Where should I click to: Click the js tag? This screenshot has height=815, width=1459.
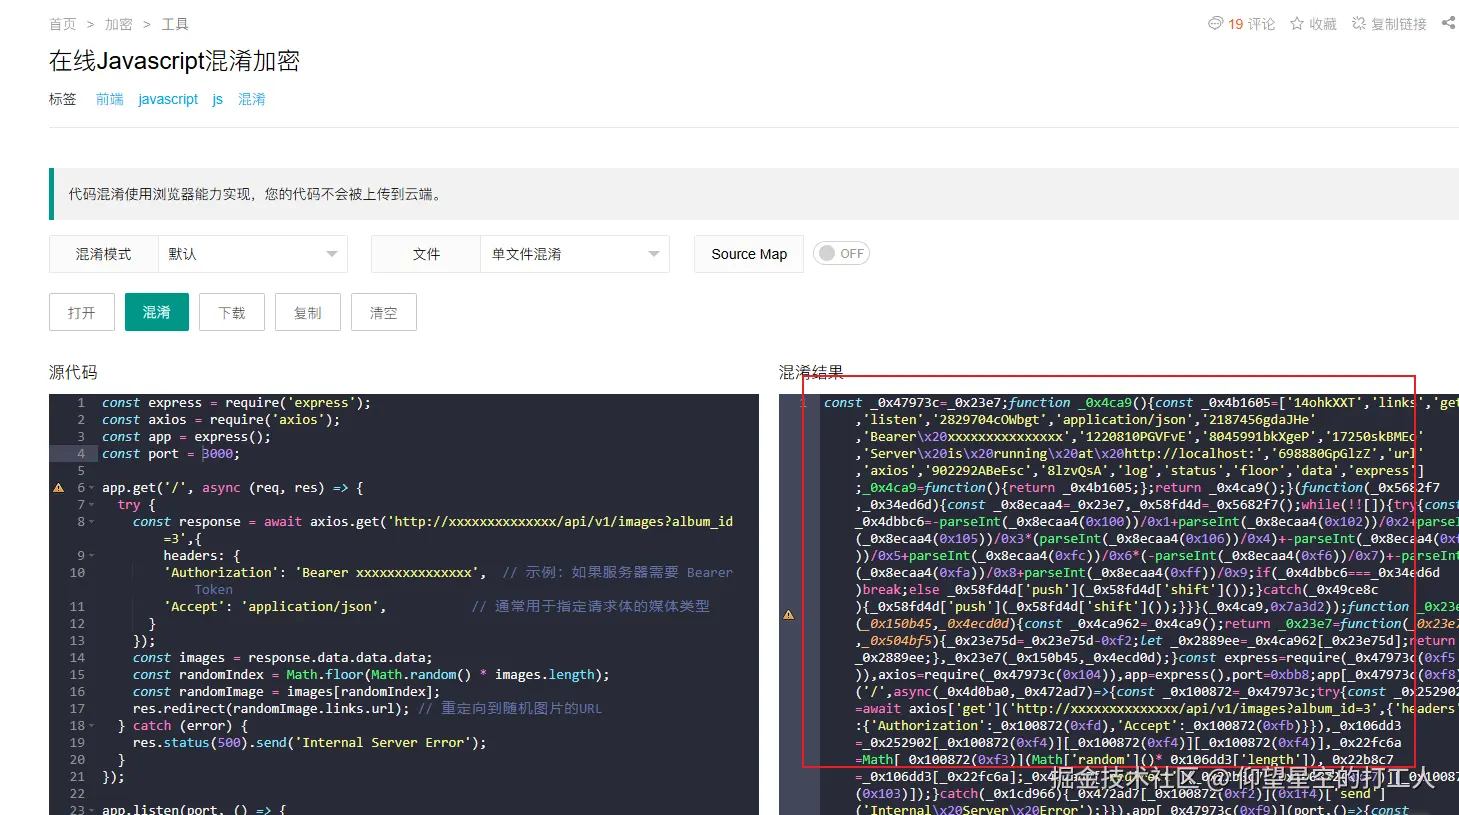(x=217, y=99)
